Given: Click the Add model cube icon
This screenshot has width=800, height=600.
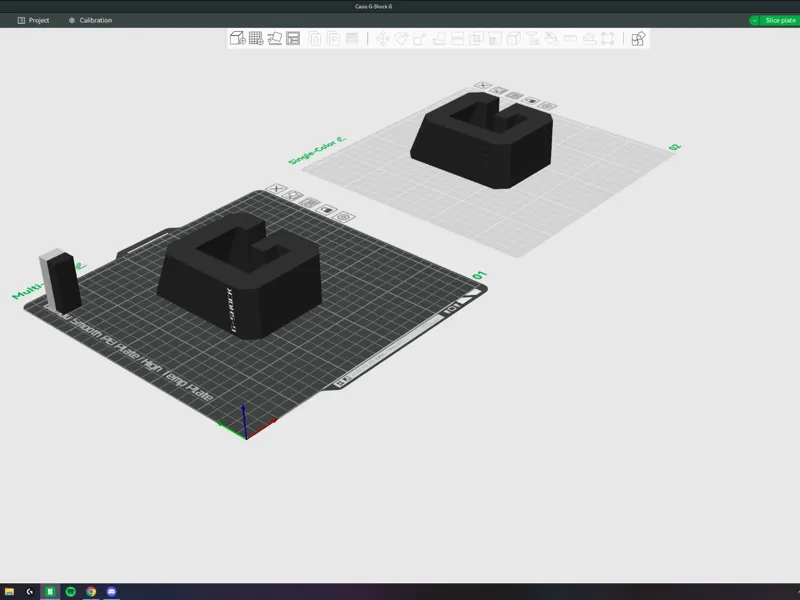Looking at the screenshot, I should [x=238, y=38].
